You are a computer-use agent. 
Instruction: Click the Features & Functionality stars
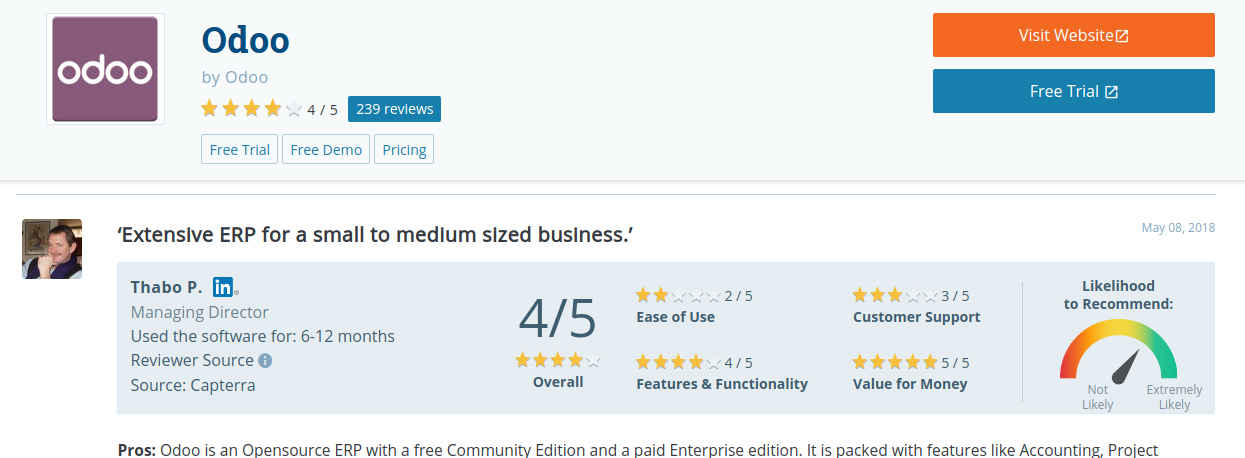pyautogui.click(x=678, y=362)
